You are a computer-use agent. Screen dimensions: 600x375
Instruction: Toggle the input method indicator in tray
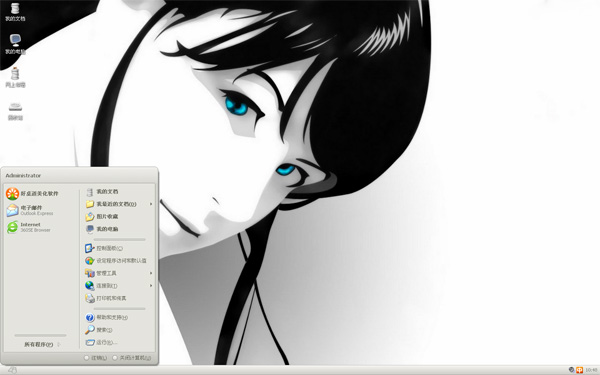click(x=579, y=370)
